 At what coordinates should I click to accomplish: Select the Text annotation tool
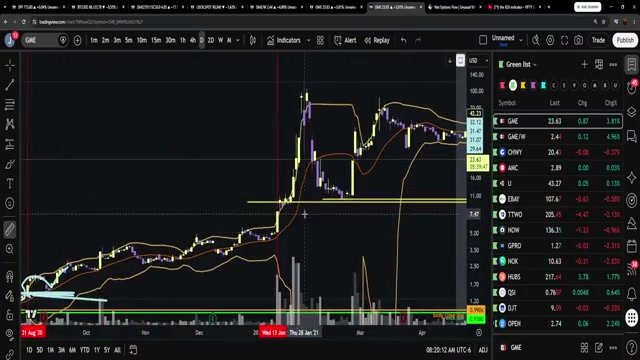[x=10, y=184]
